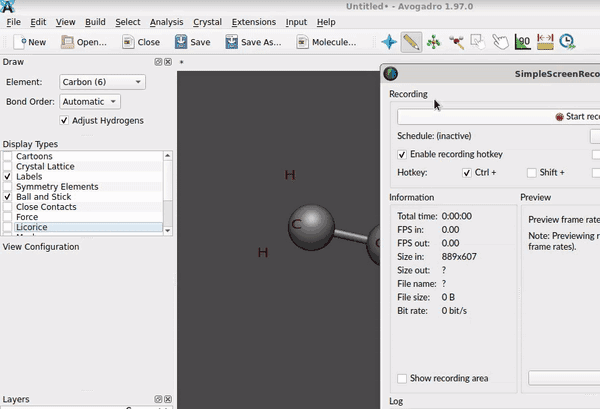Open the File menu
This screenshot has width=600, height=409.
[13, 22]
